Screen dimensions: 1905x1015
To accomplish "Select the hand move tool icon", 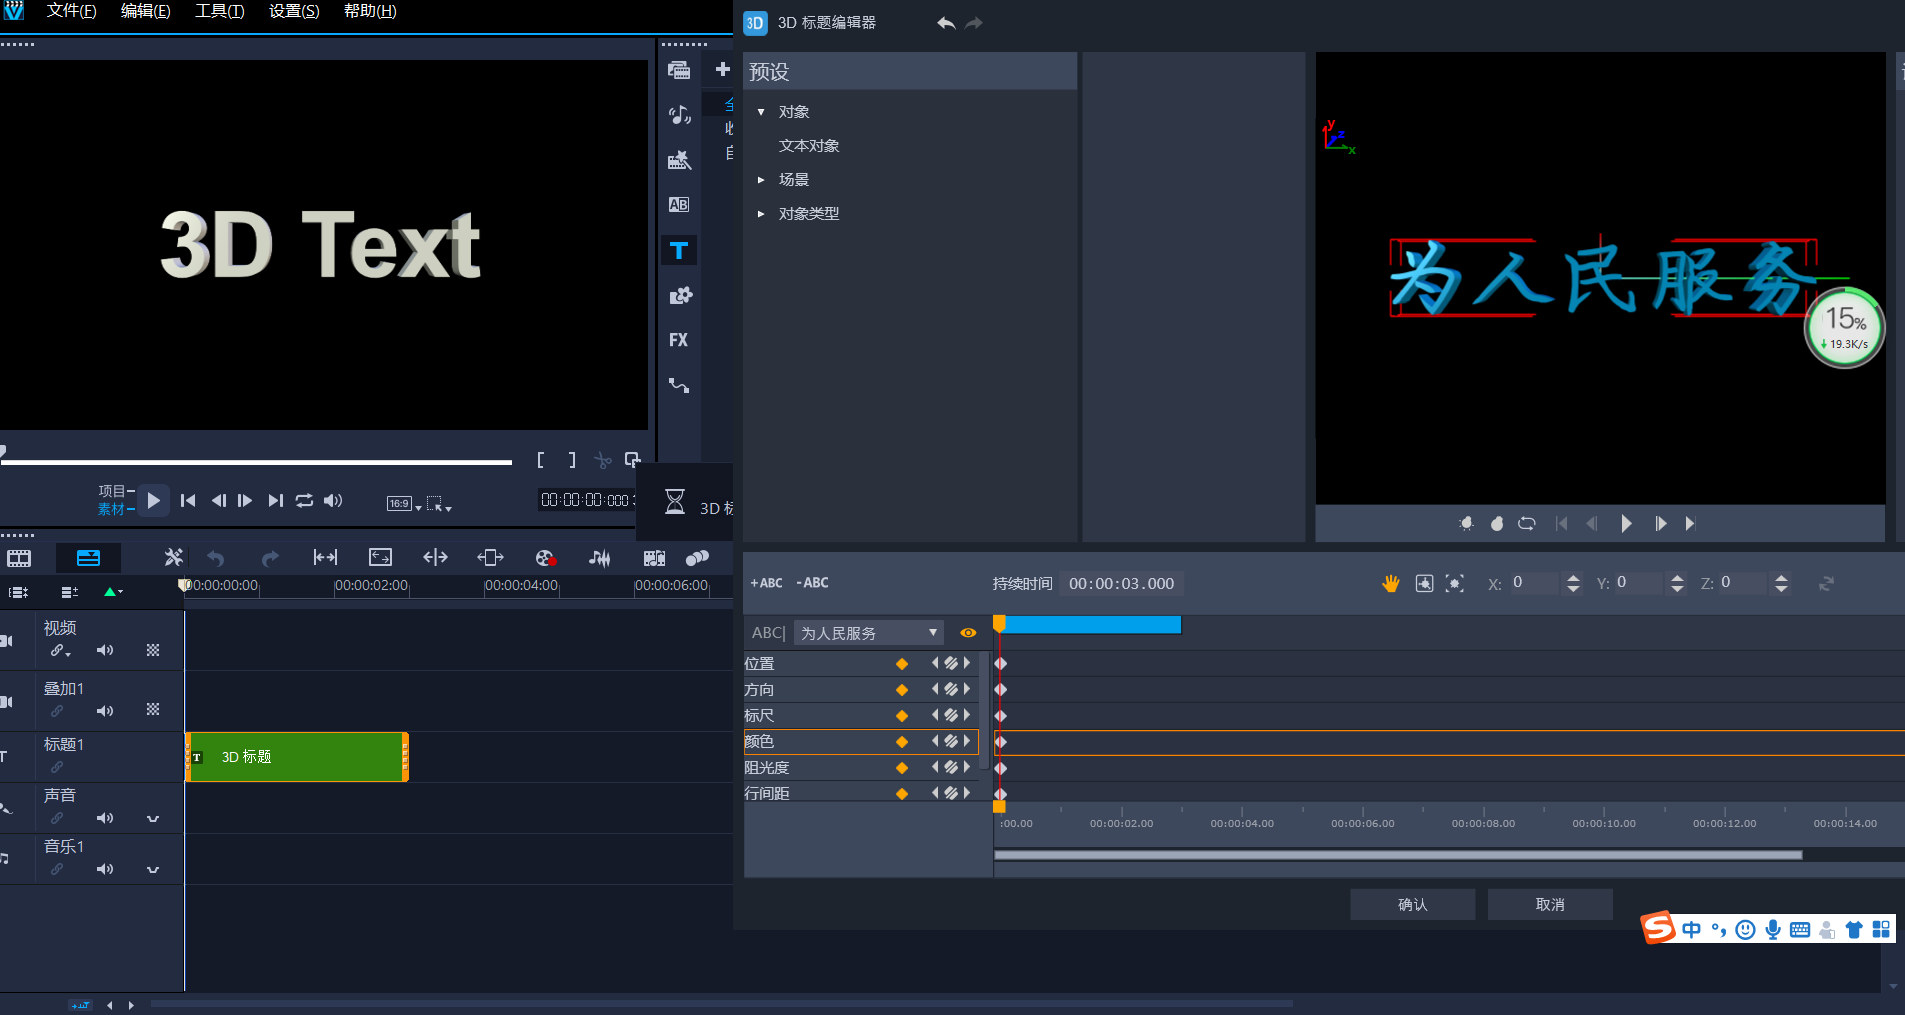I will coord(1390,583).
